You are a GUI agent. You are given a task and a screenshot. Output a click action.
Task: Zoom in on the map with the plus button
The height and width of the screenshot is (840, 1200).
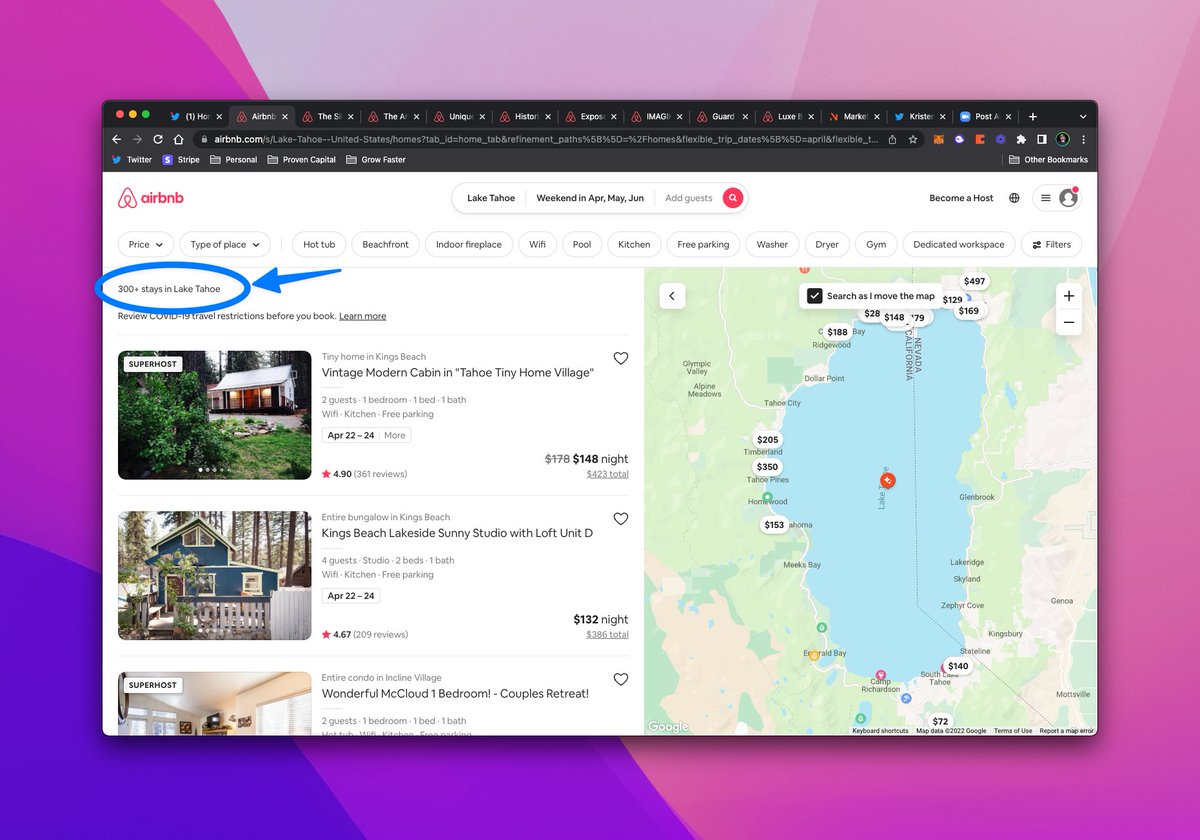coord(1069,296)
